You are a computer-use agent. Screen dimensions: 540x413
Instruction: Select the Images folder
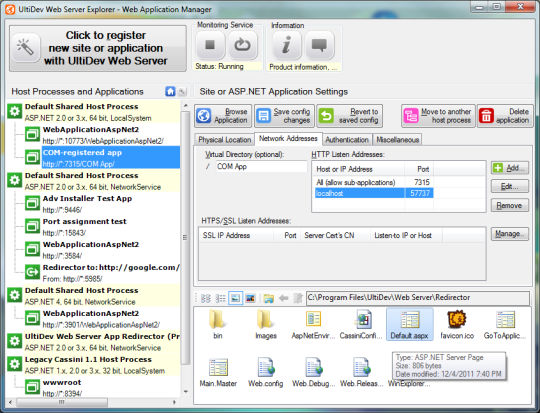point(266,324)
